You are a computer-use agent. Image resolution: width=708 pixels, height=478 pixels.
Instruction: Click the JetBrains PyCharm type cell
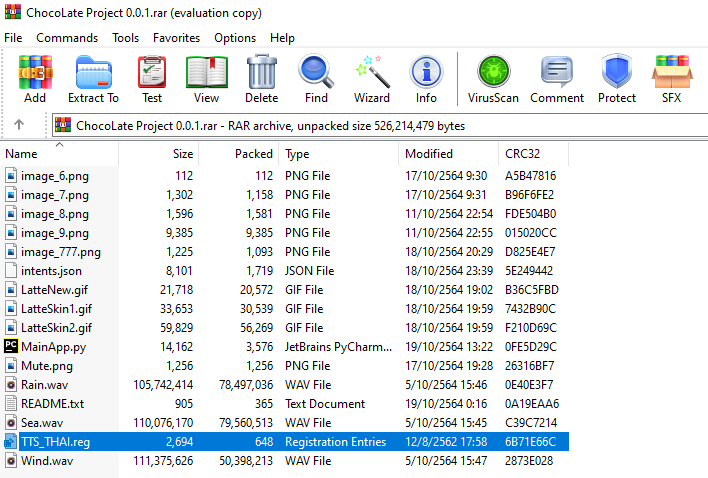click(x=338, y=347)
